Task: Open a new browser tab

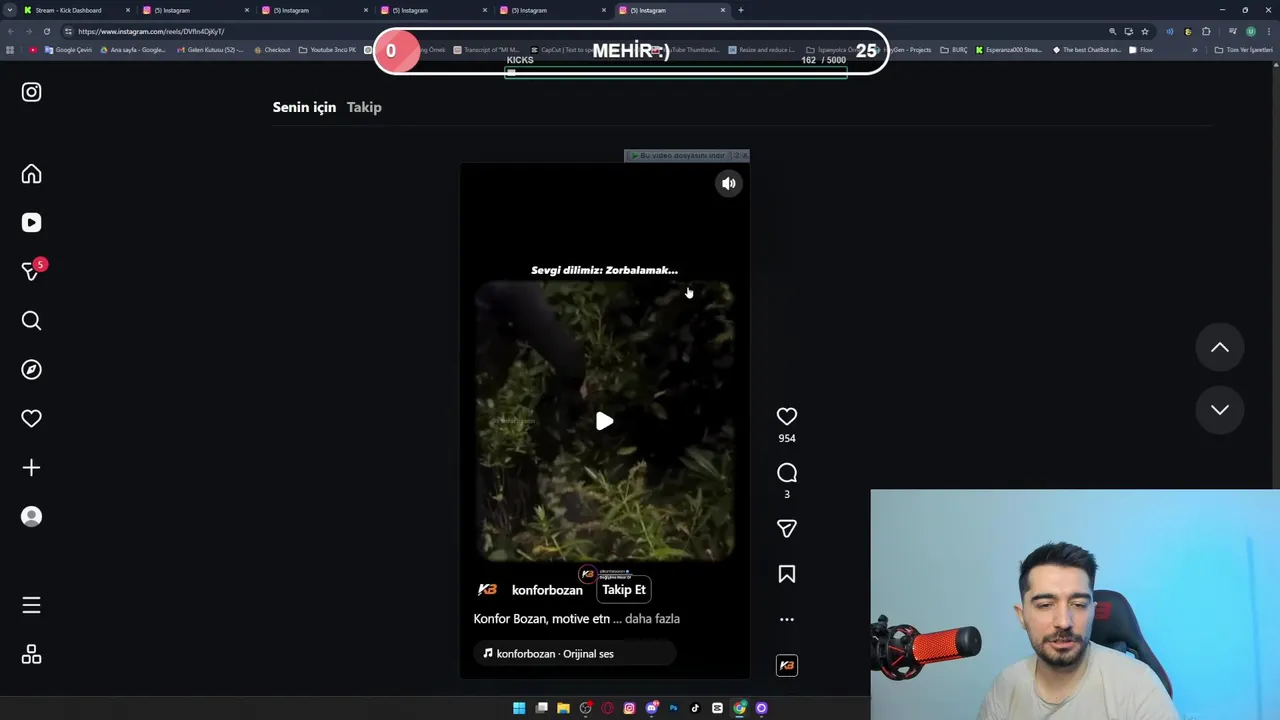Action: pyautogui.click(x=741, y=10)
